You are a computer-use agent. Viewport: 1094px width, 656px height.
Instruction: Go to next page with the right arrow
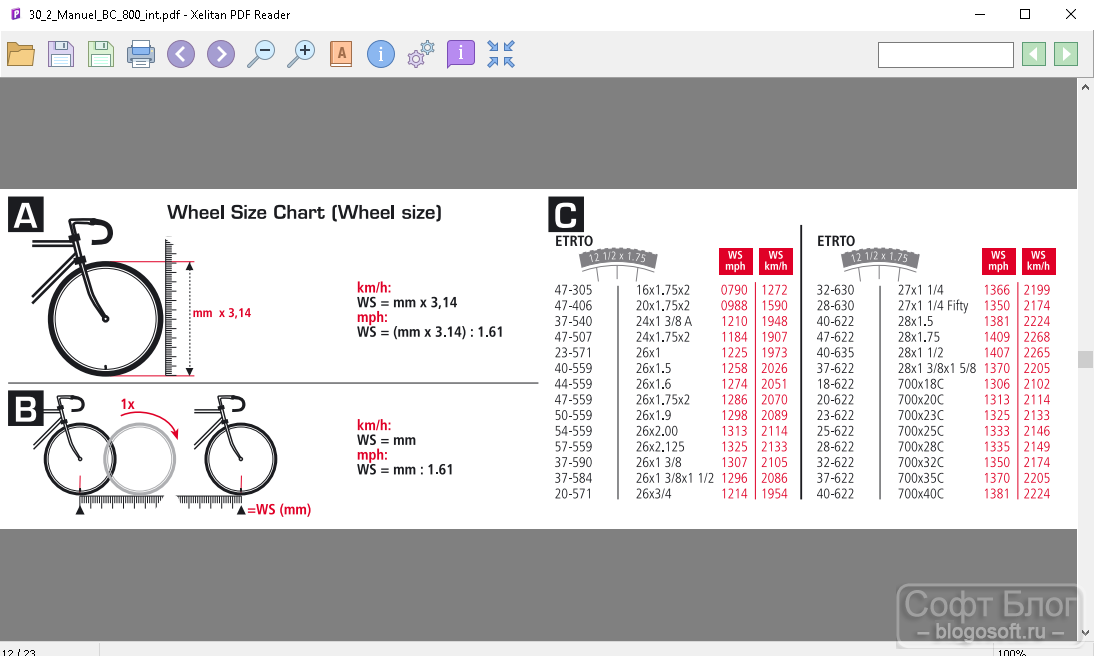click(220, 54)
